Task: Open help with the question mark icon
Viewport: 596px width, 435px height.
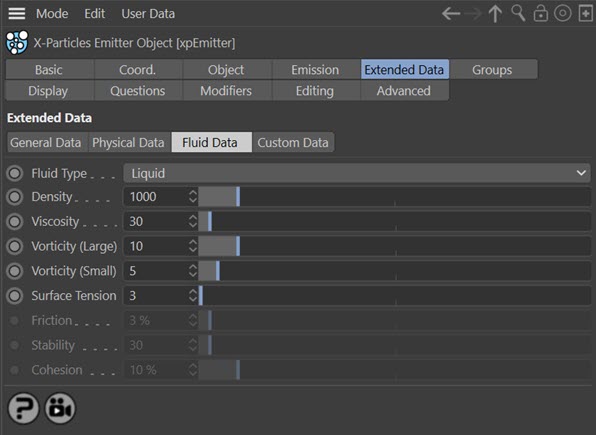Action: (x=24, y=409)
